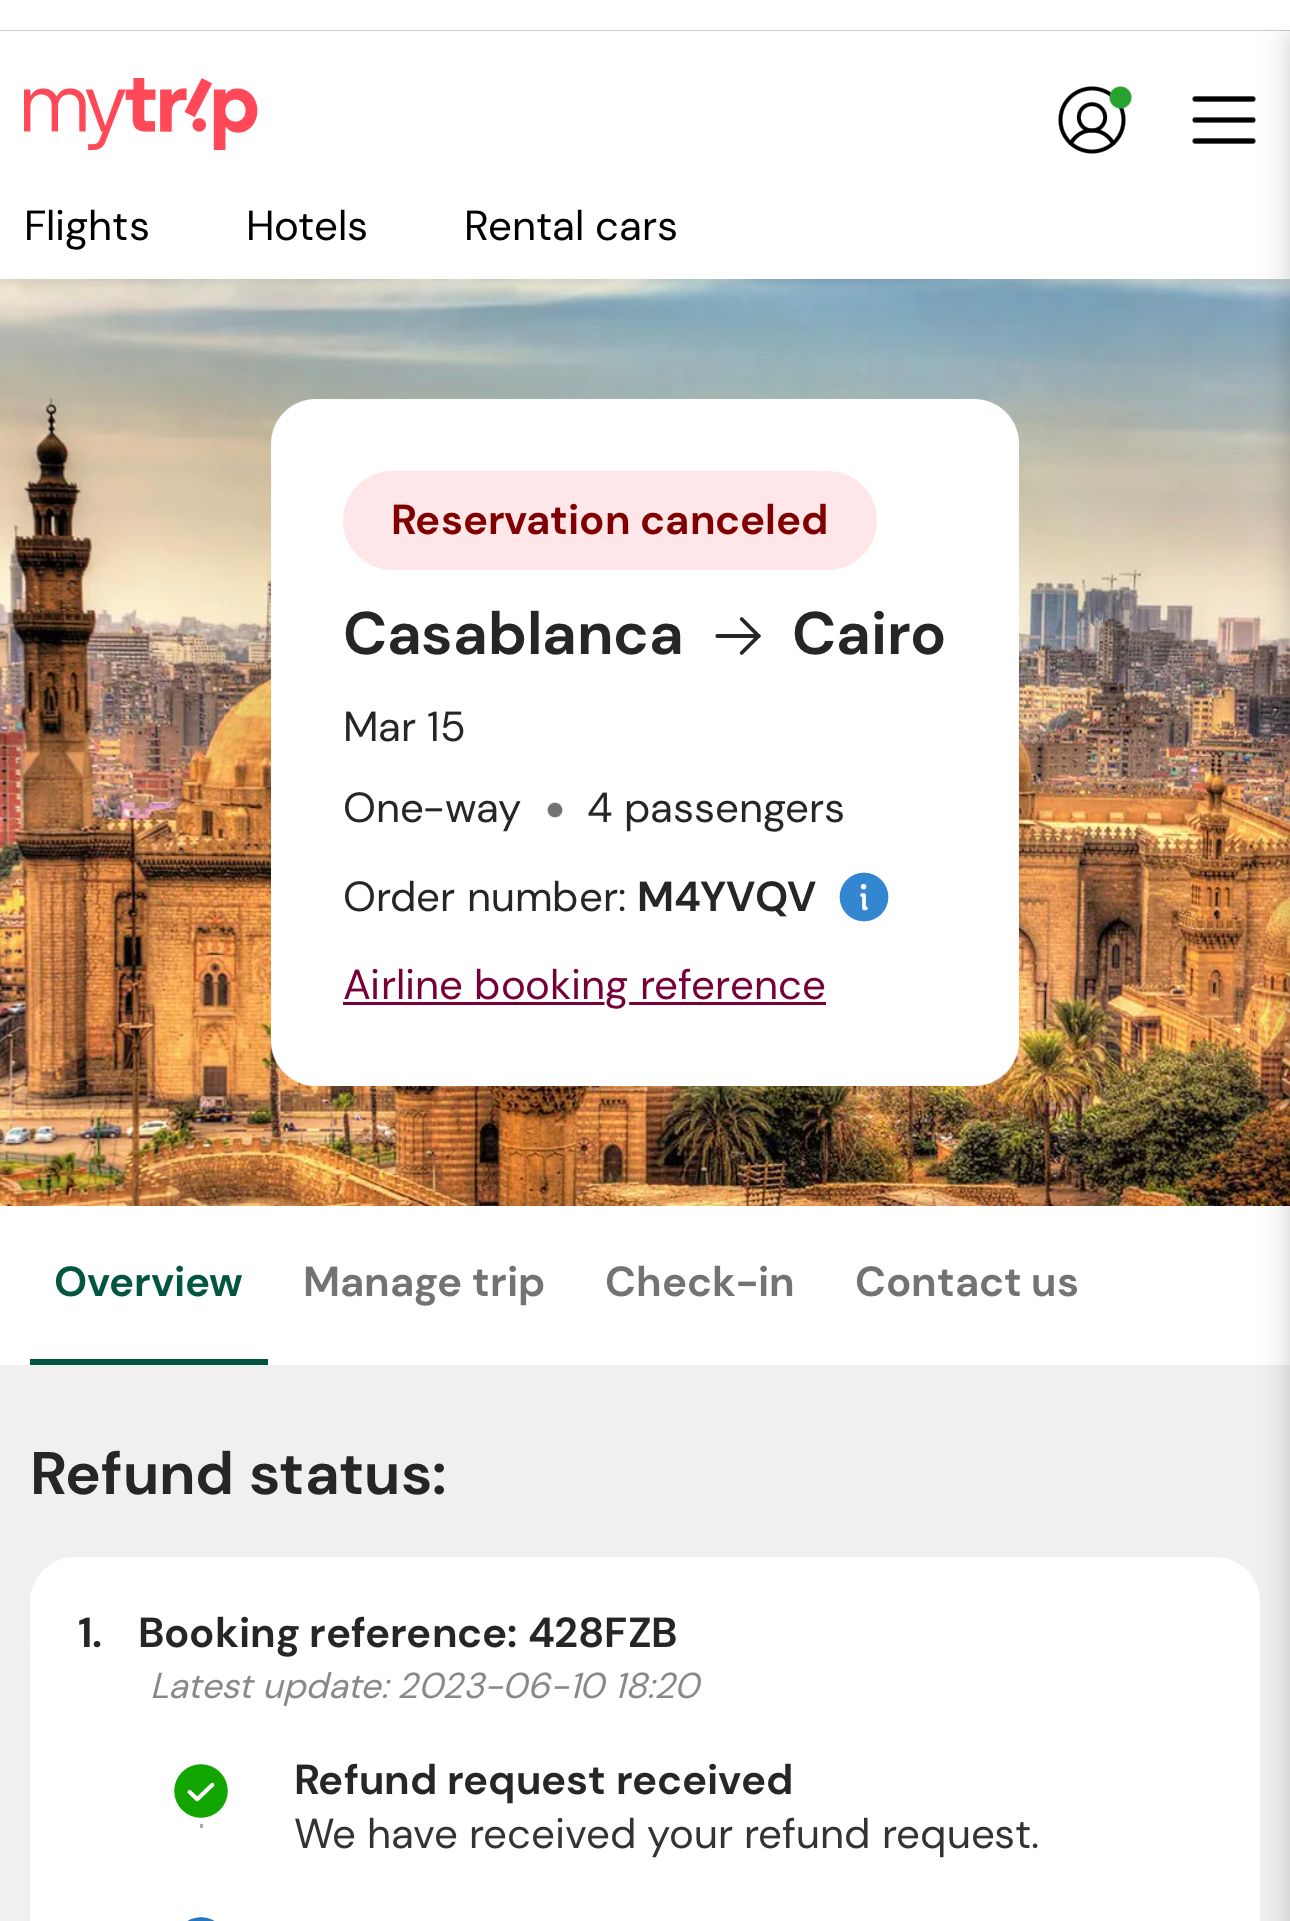1290x1921 pixels.
Task: Switch to the Manage trip tab
Action: pos(423,1282)
